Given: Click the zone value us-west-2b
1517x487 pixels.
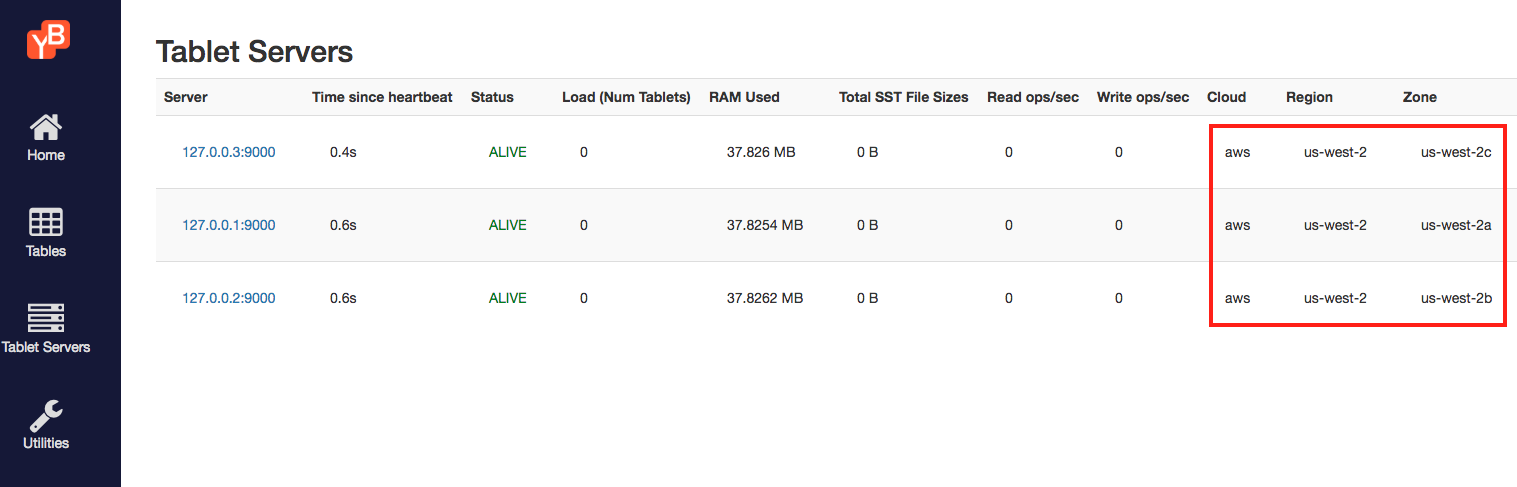Looking at the screenshot, I should (x=1456, y=298).
